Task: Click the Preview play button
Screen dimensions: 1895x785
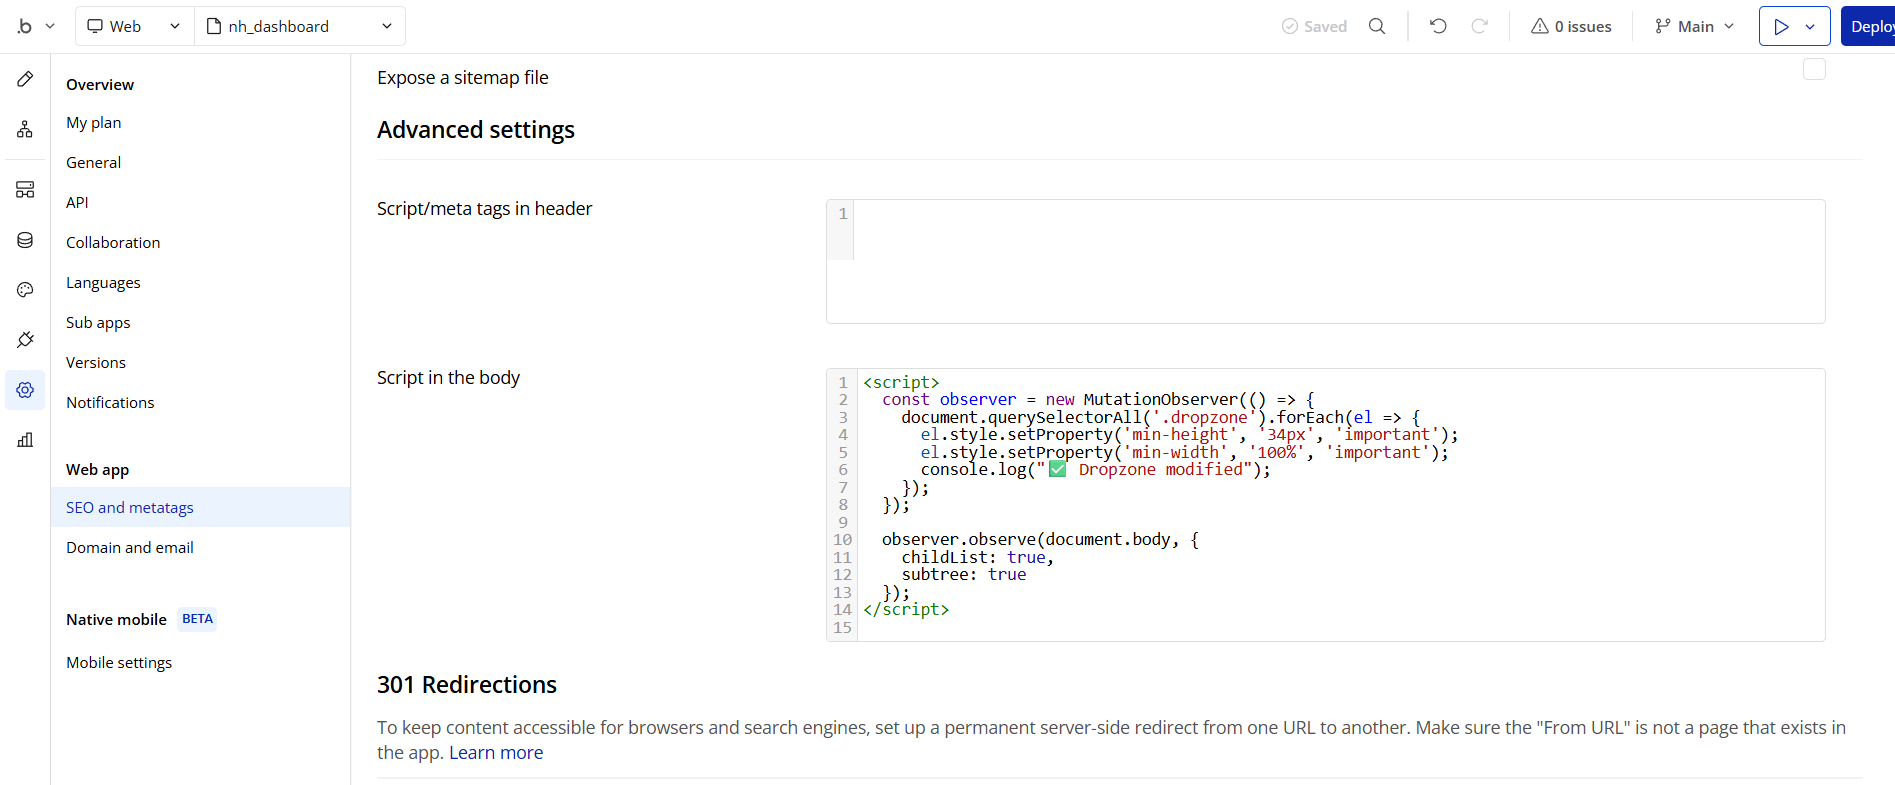Action: [1781, 26]
